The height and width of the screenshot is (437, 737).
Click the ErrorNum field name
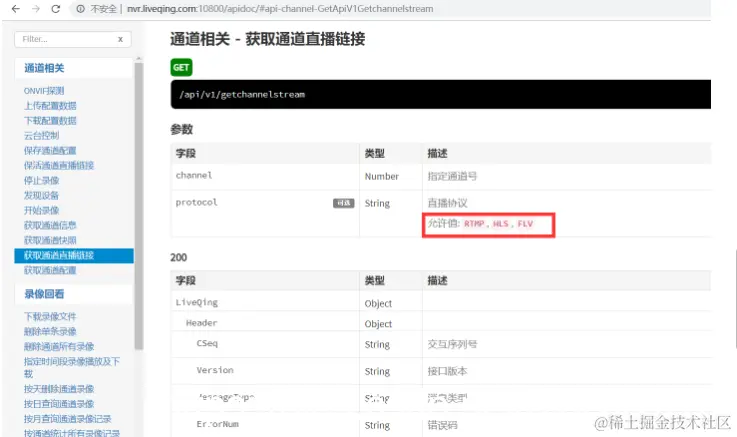tap(218, 424)
